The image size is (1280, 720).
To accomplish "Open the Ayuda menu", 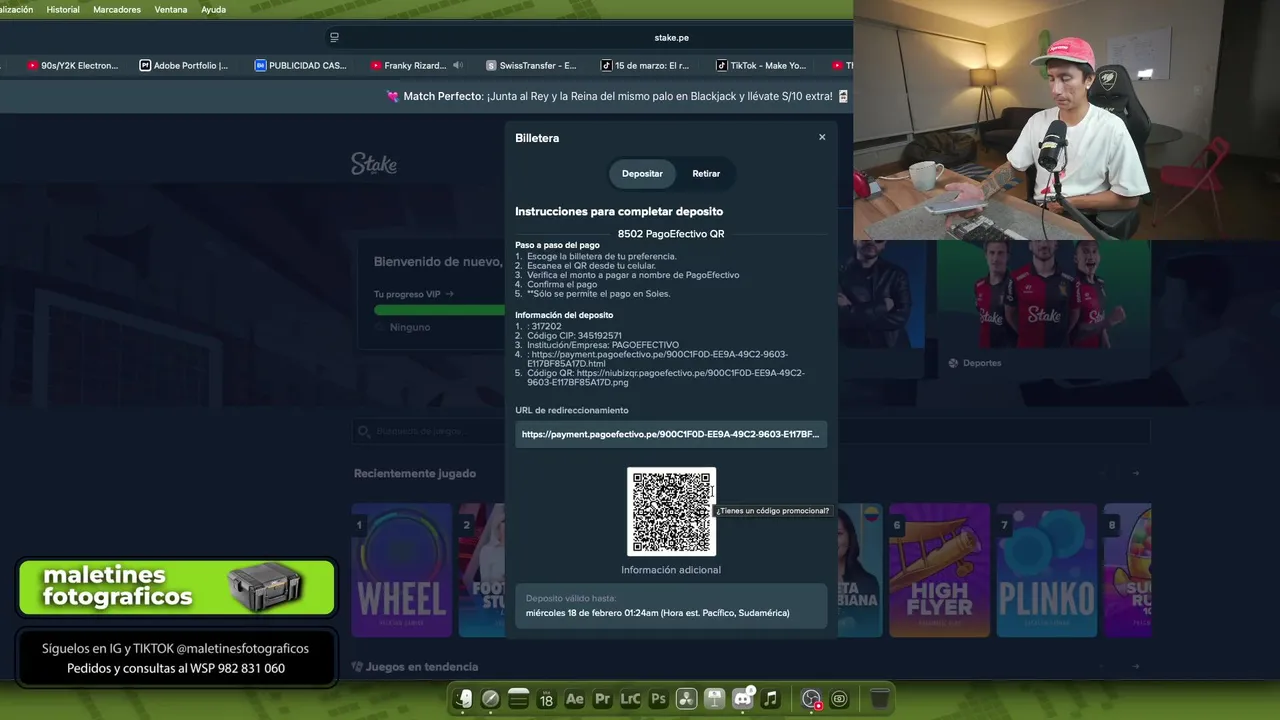I will pyautogui.click(x=213, y=9).
